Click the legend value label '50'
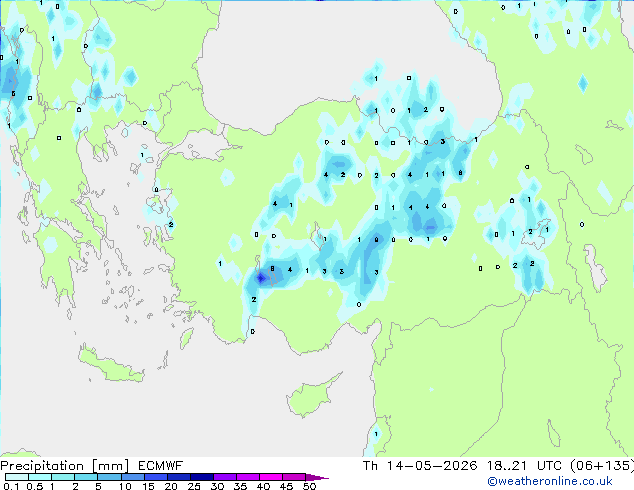634x490 pixels. [309, 486]
